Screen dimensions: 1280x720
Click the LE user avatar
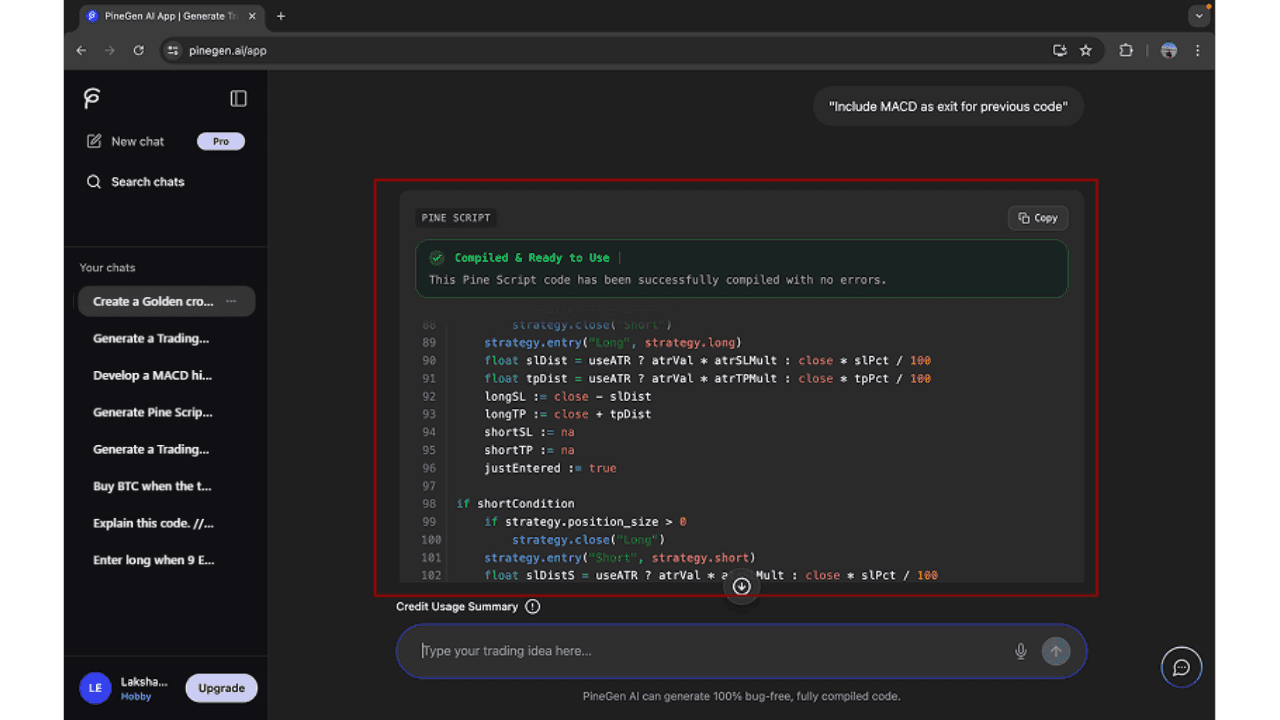pyautogui.click(x=95, y=688)
